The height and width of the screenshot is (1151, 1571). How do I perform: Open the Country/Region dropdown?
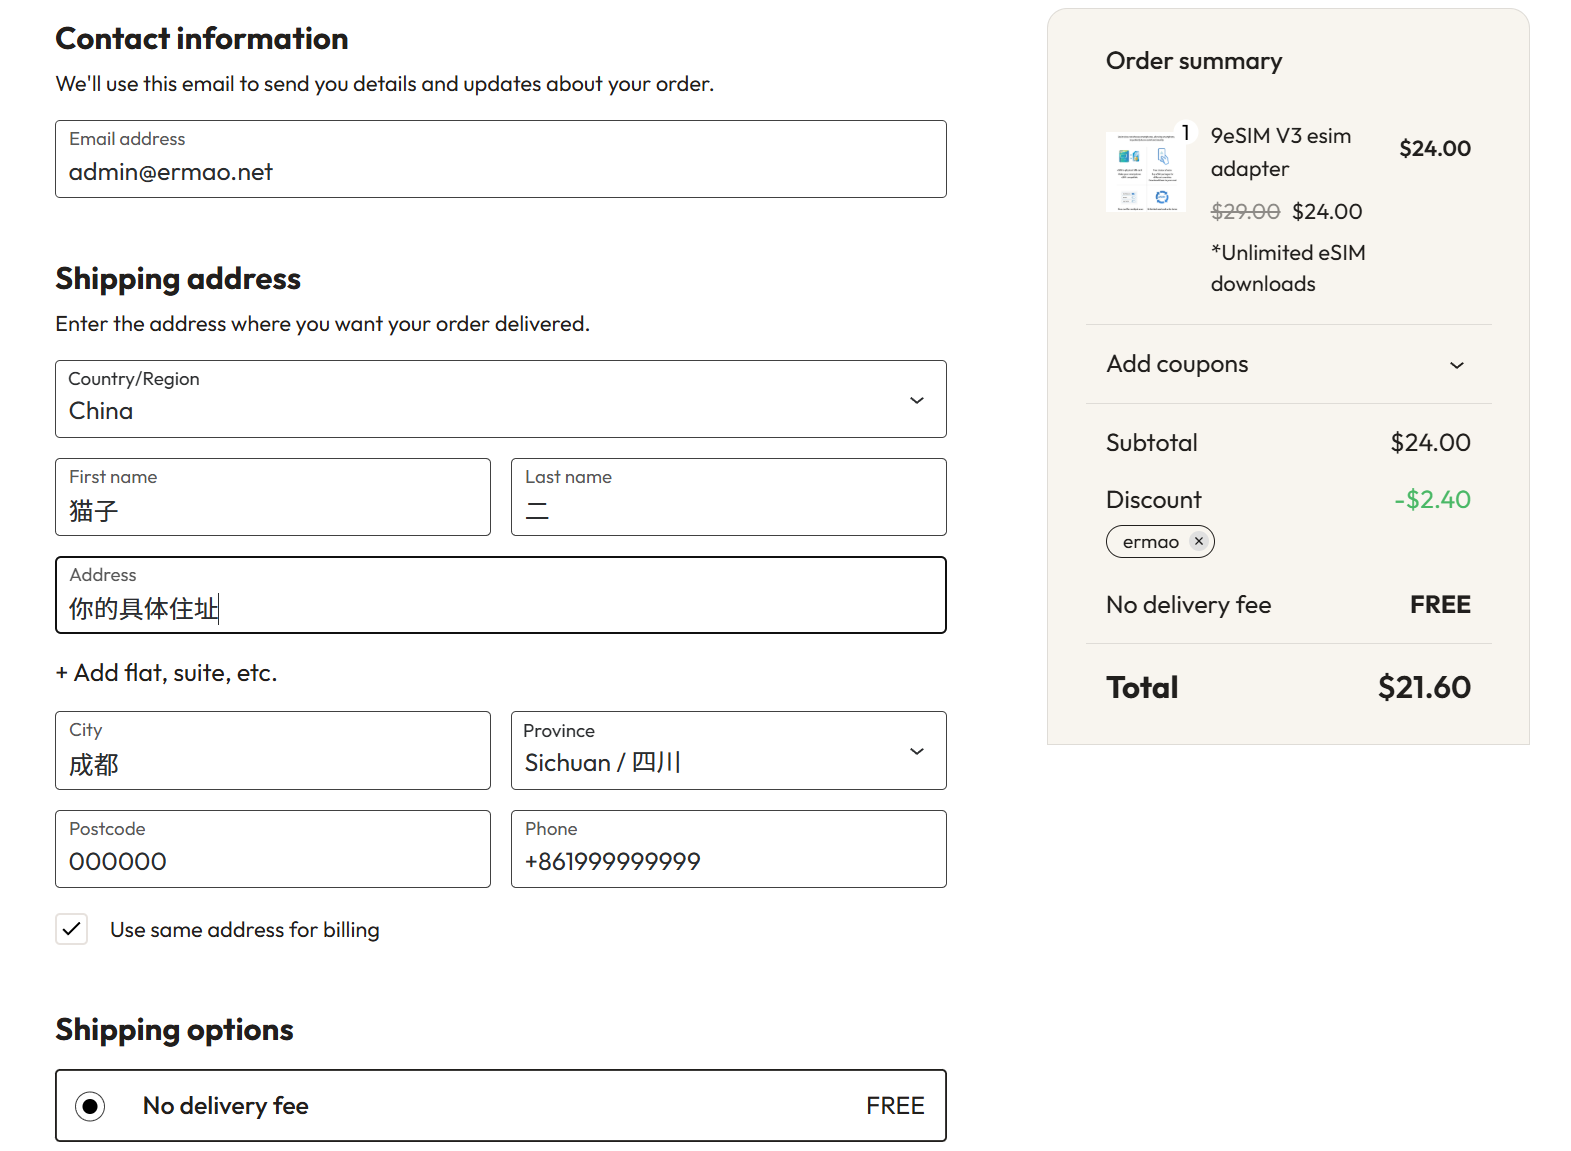500,399
